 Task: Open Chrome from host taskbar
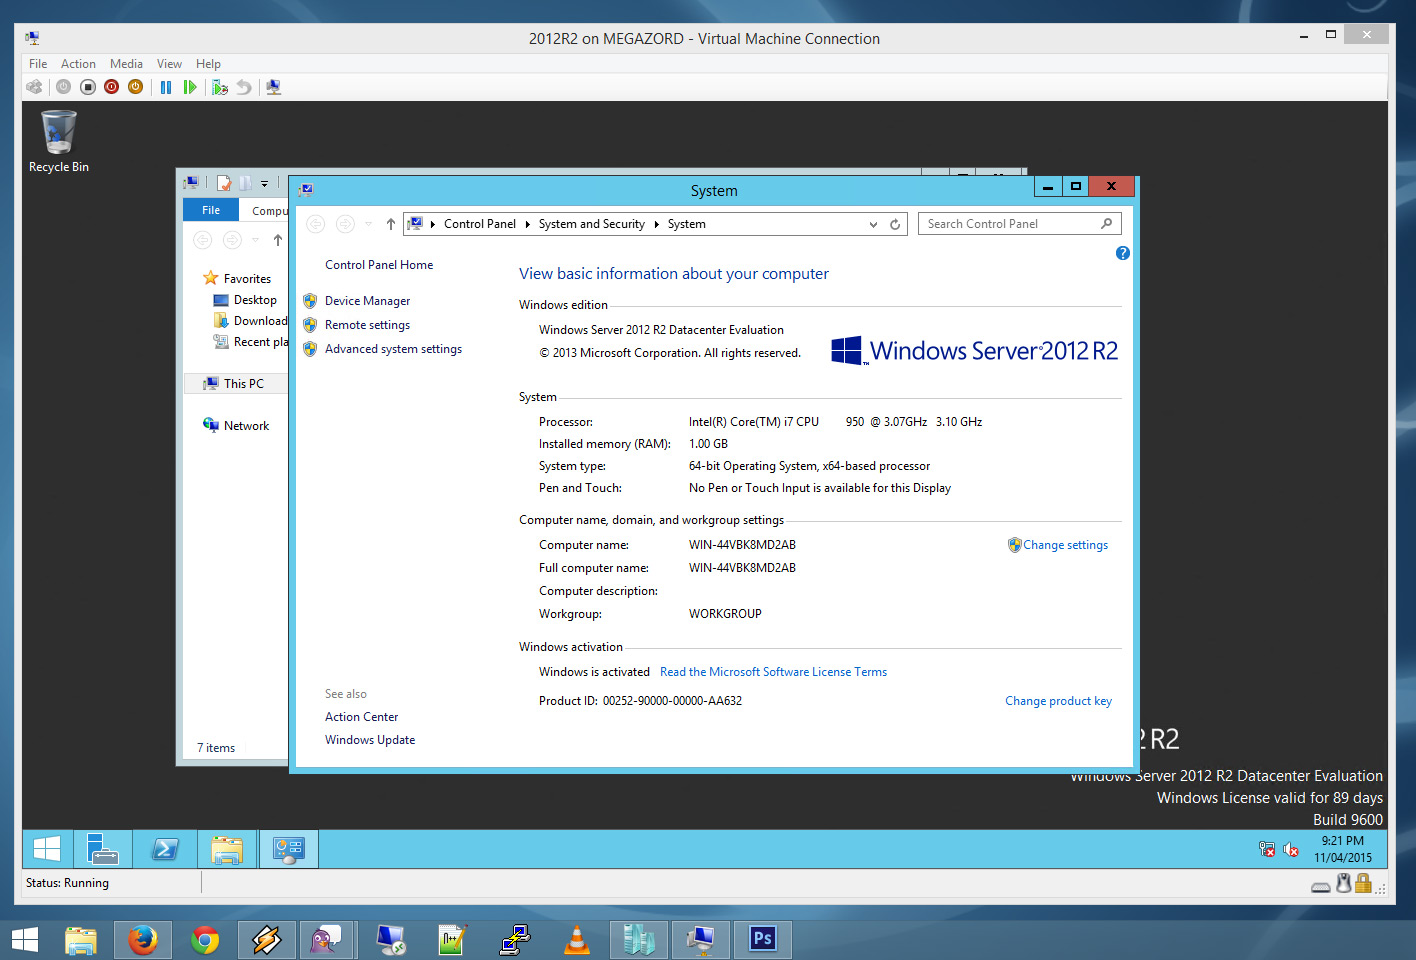(205, 940)
